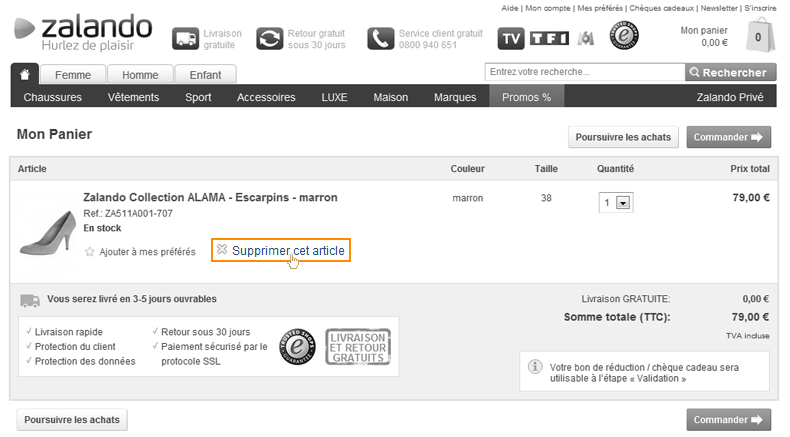Open the Aide link
This screenshot has width=790, height=437.
coord(509,8)
